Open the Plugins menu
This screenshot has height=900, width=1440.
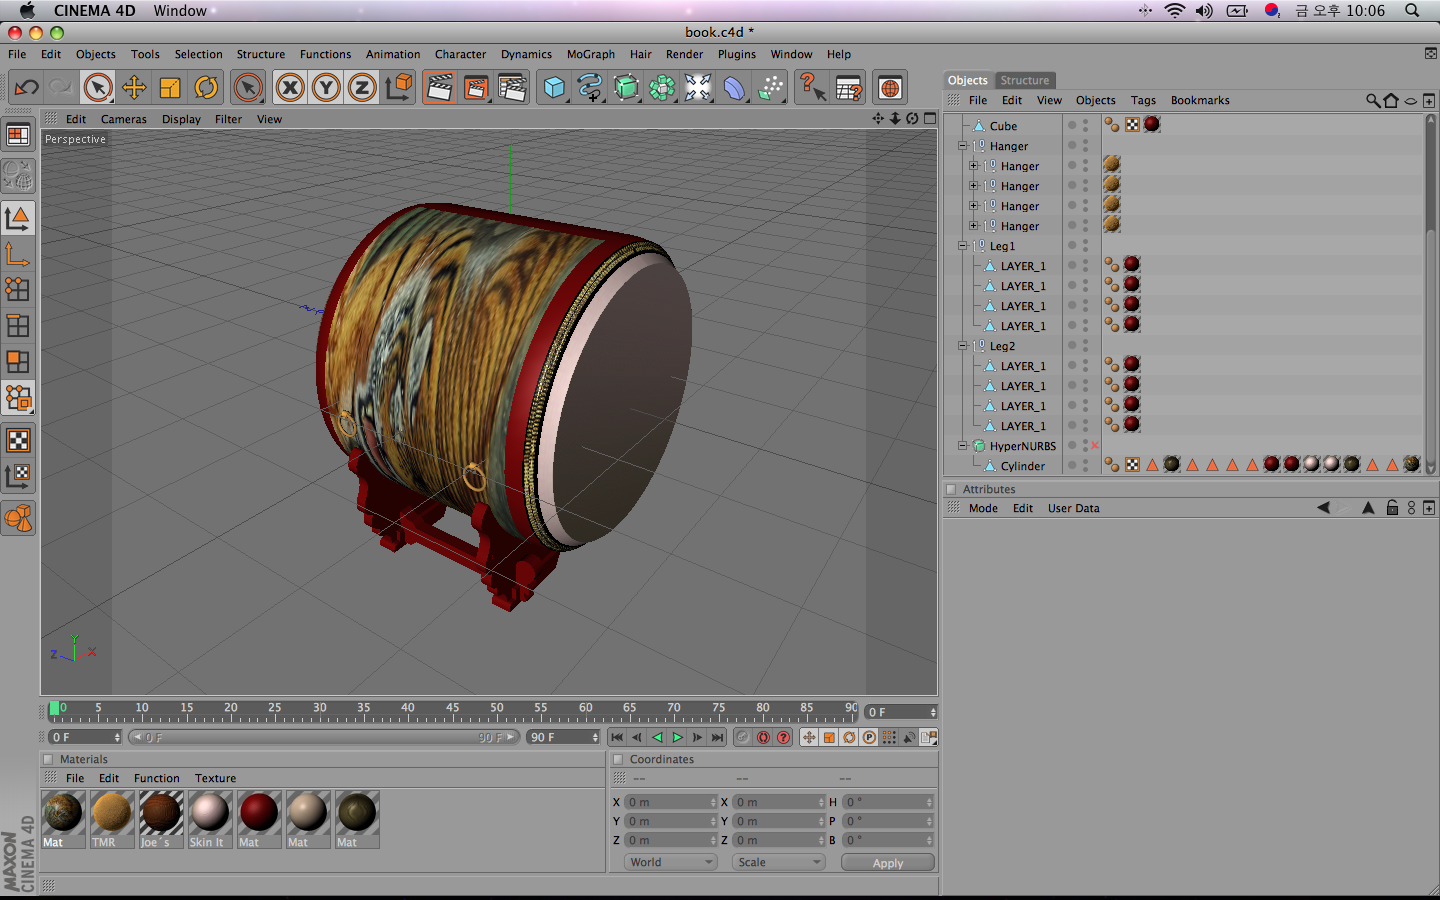[737, 54]
